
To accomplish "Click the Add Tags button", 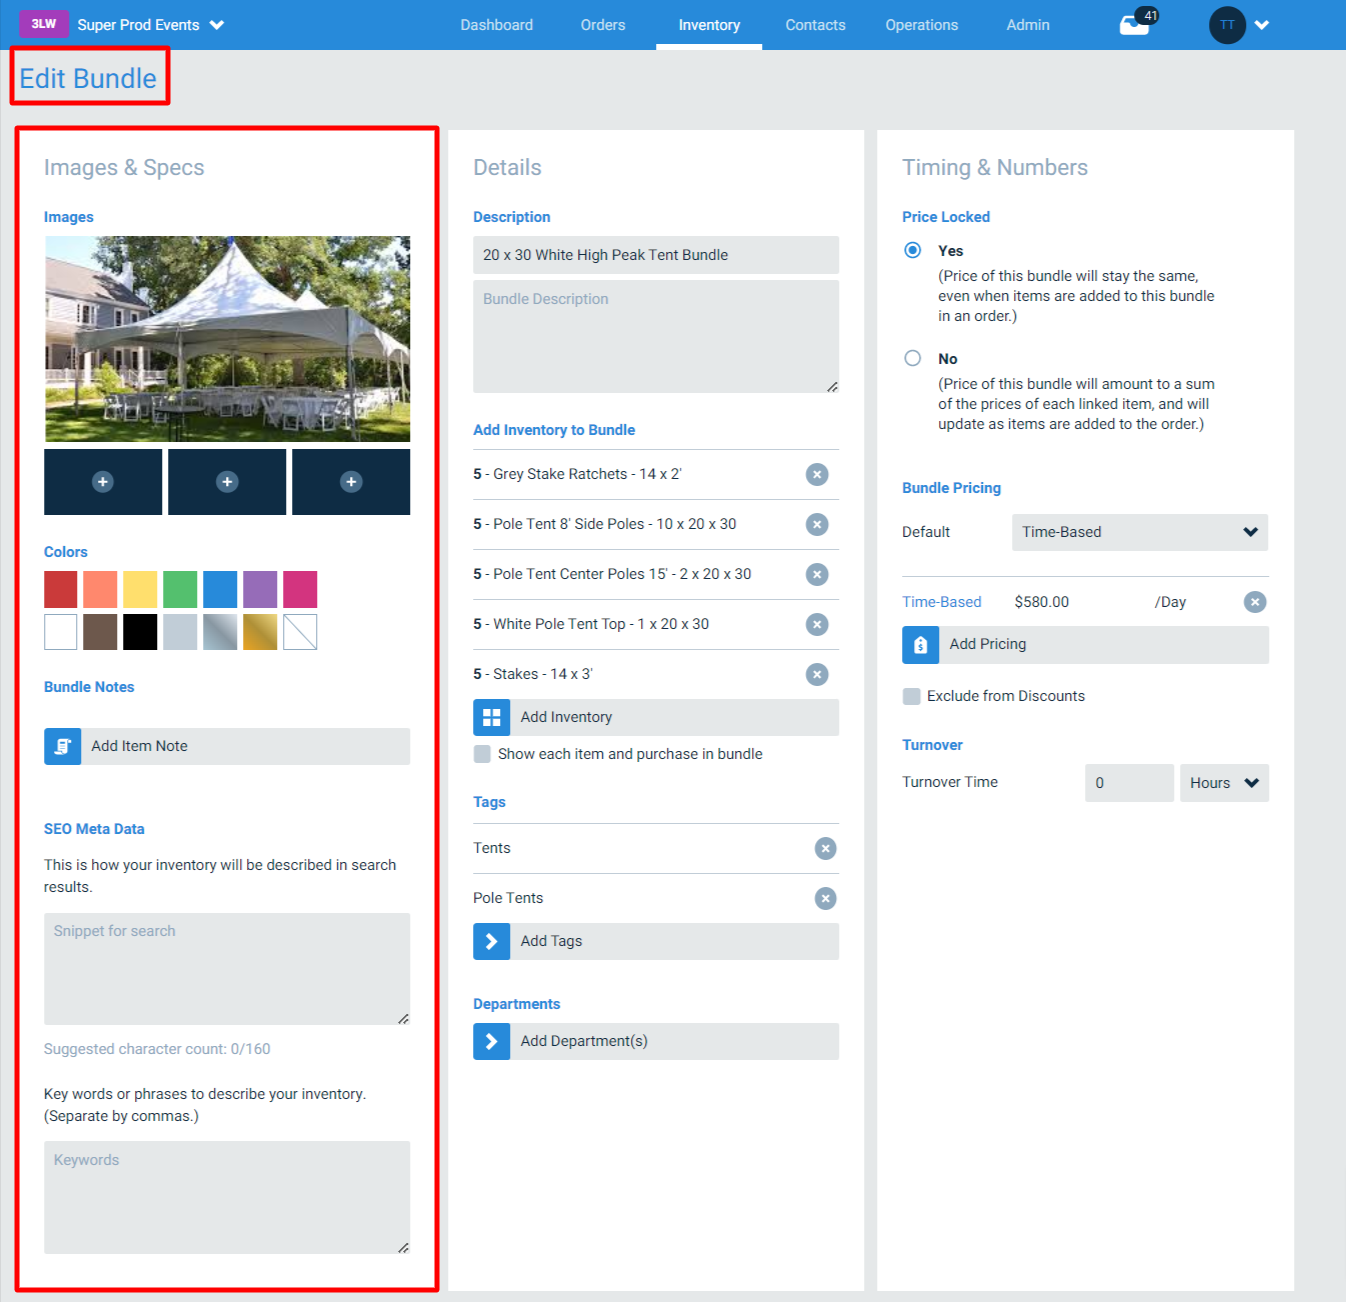I will click(x=656, y=941).
